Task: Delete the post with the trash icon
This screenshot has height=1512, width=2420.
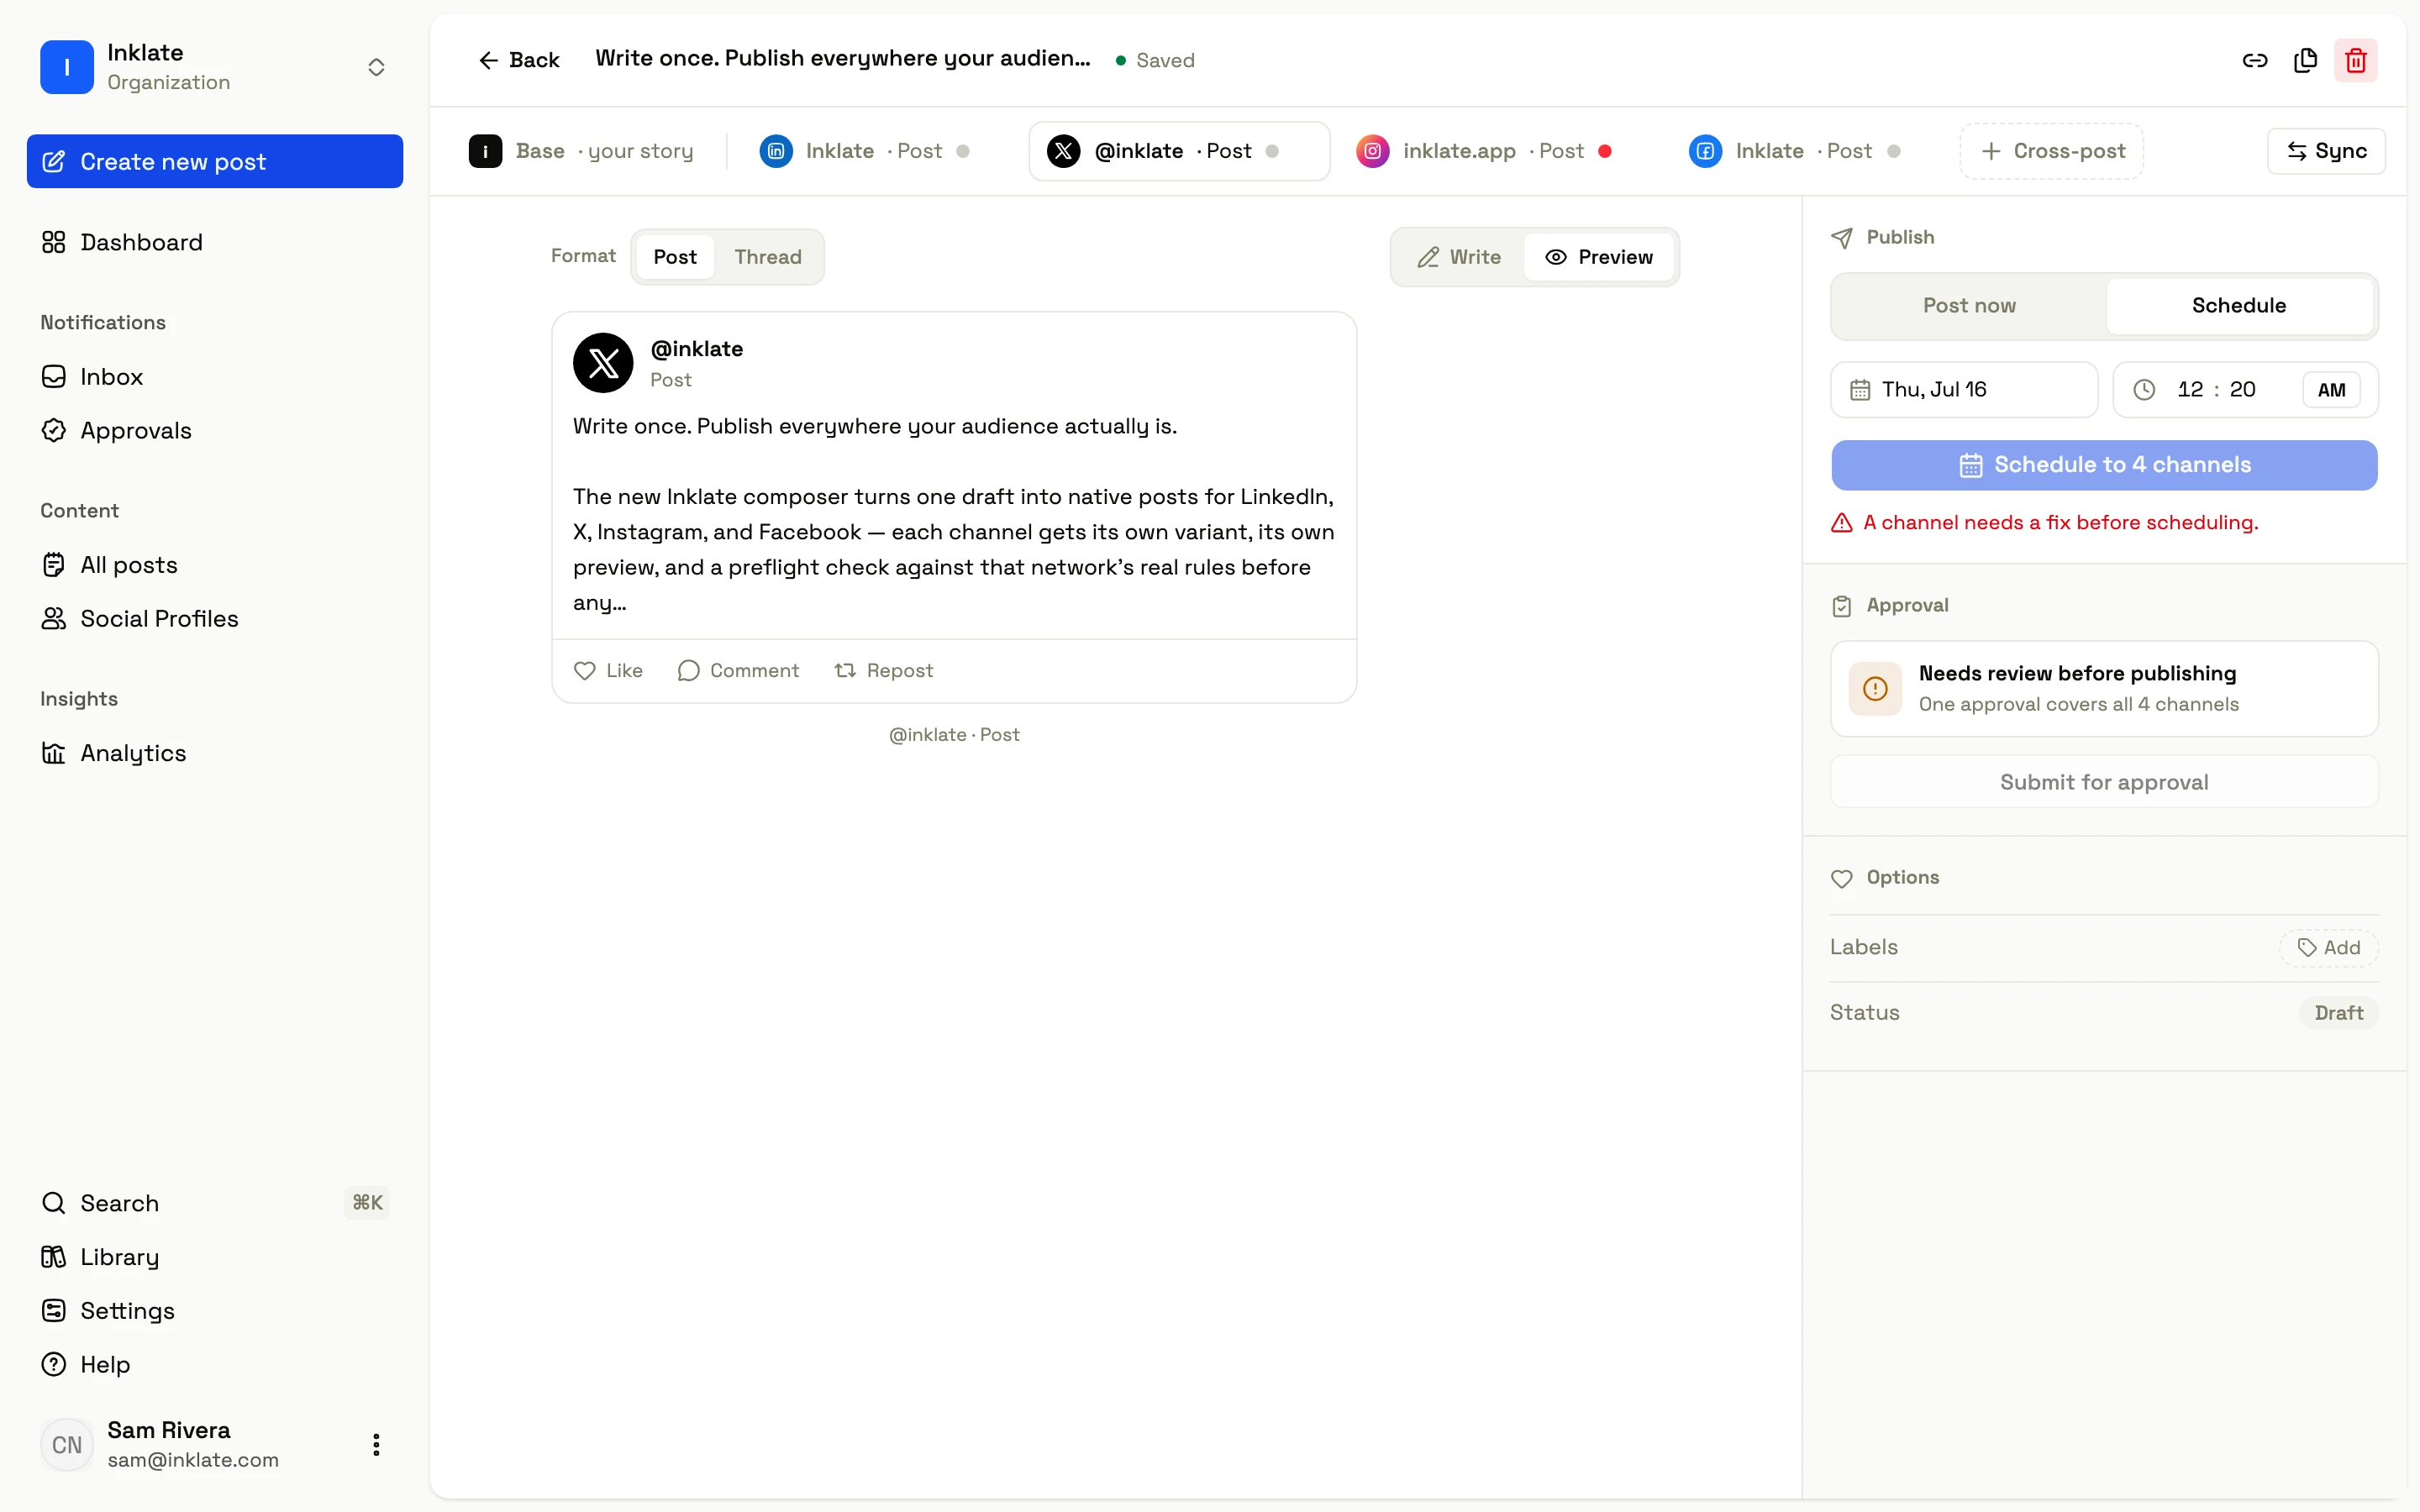Action: pyautogui.click(x=2355, y=60)
